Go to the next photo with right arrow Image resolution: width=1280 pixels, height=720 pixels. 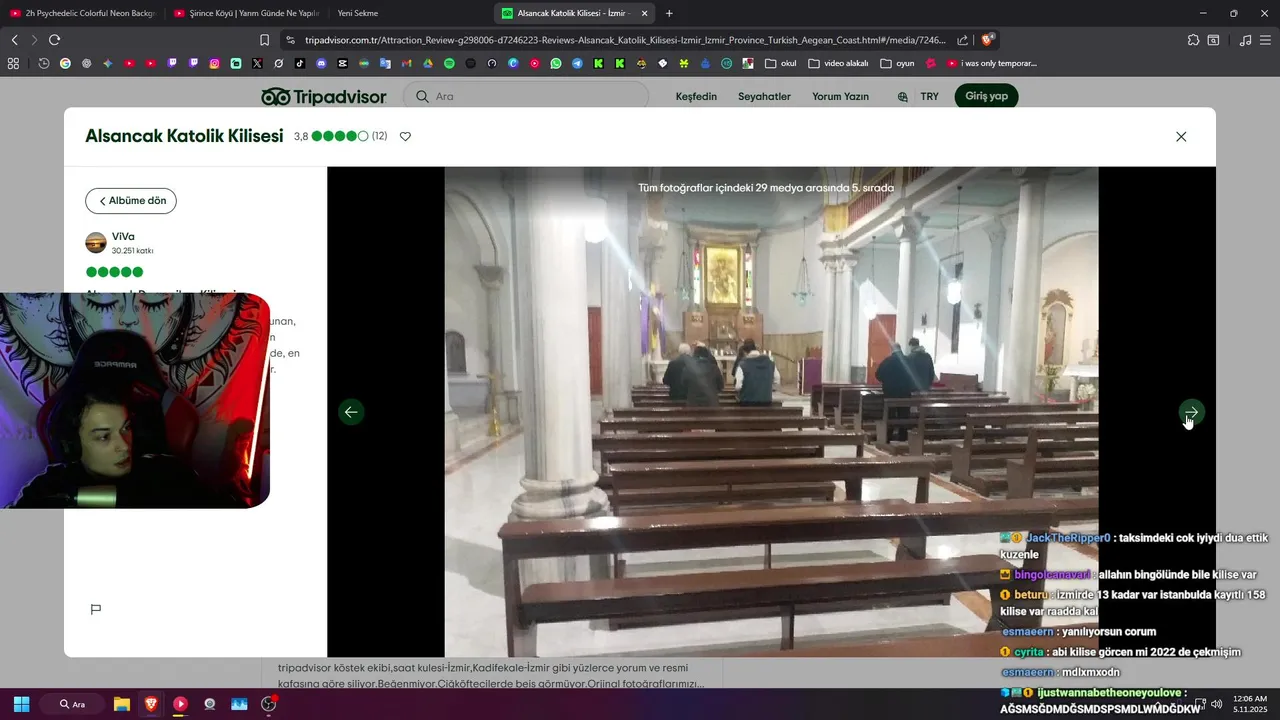coord(1191,412)
